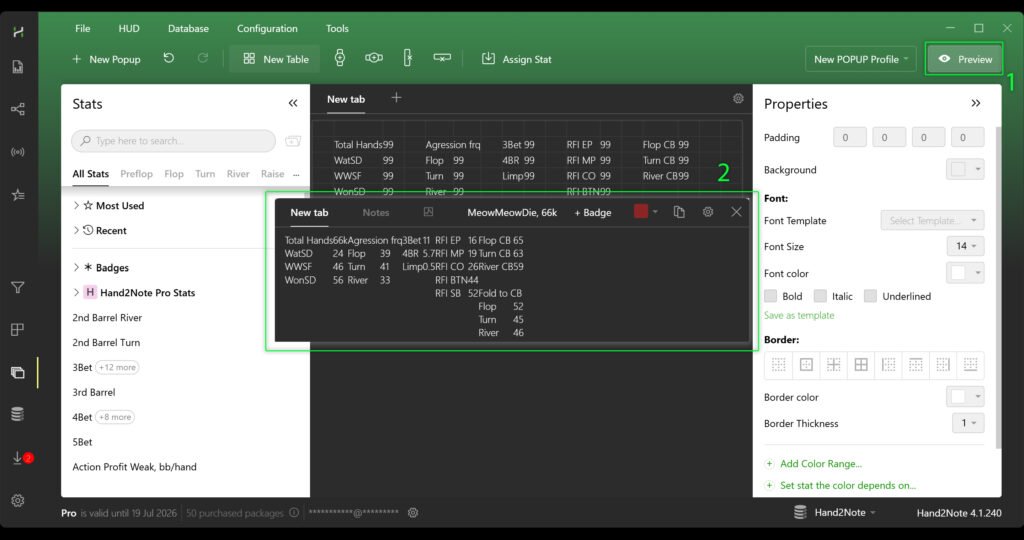Viewport: 1024px width, 540px height.
Task: Click the red color swatch in popup header
Action: [x=641, y=212]
